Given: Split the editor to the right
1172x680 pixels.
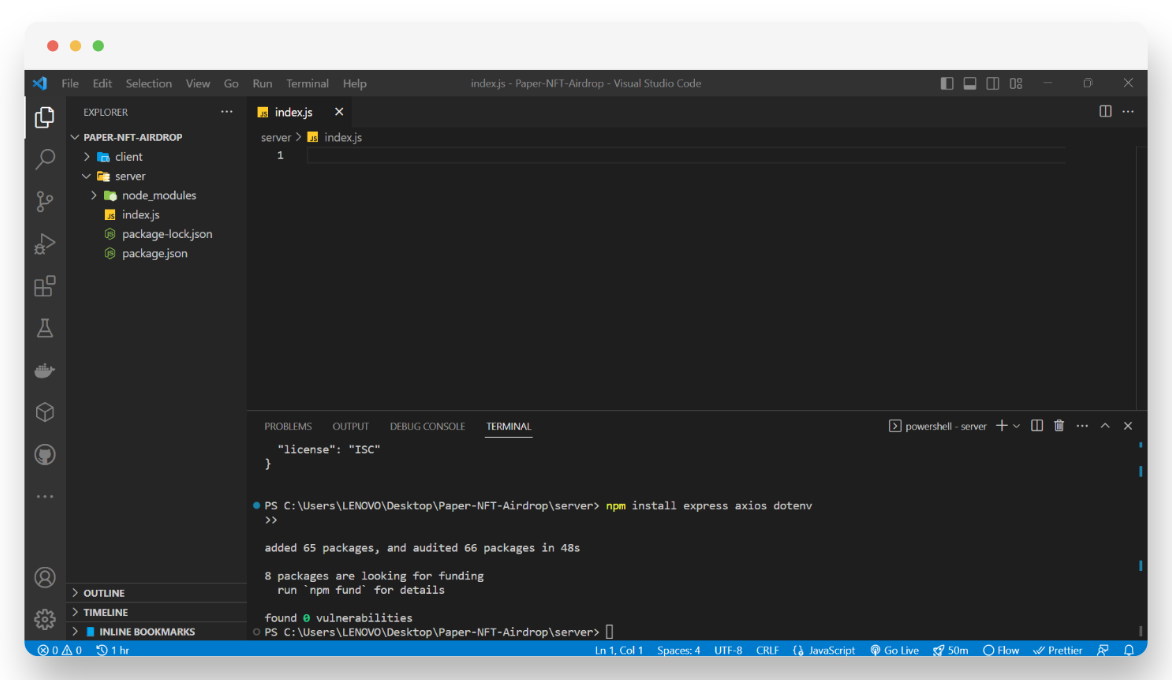Looking at the screenshot, I should (1105, 111).
